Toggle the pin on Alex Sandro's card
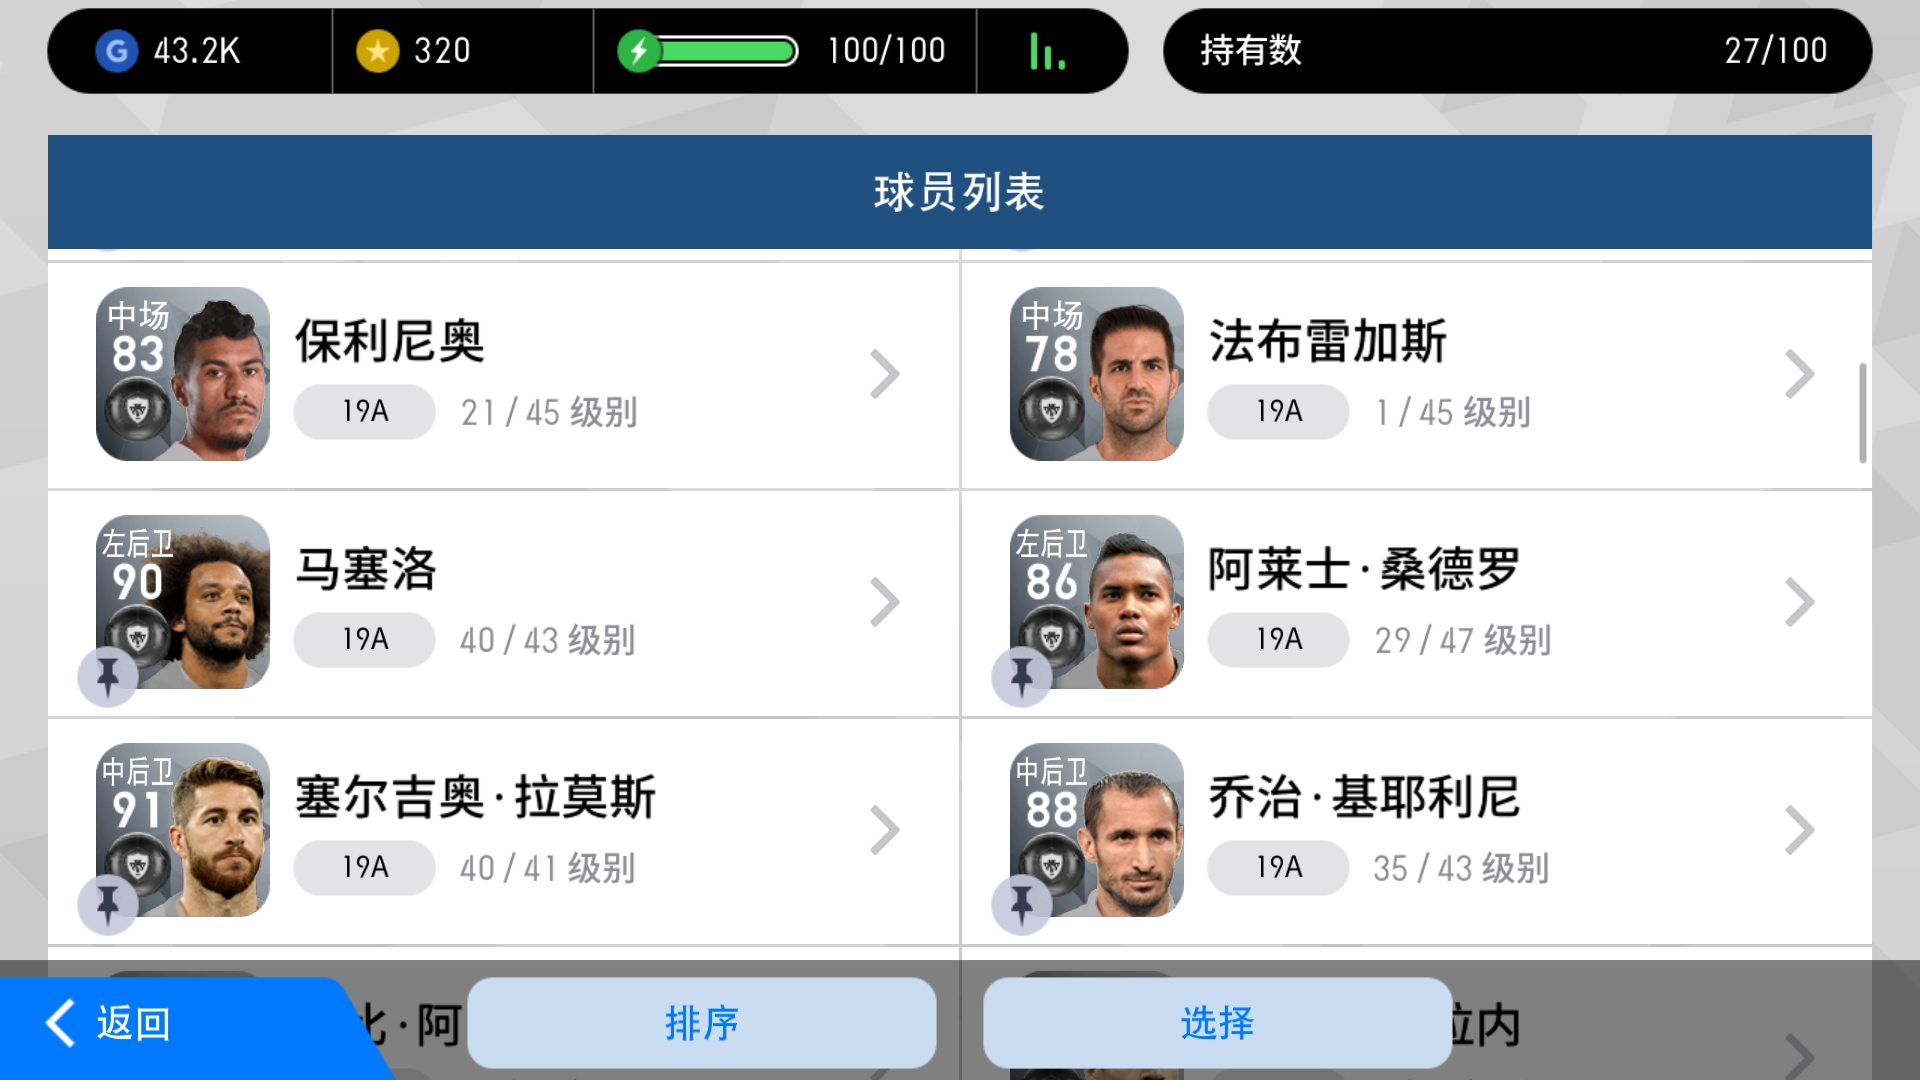Viewport: 1920px width, 1080px height. pos(1021,677)
